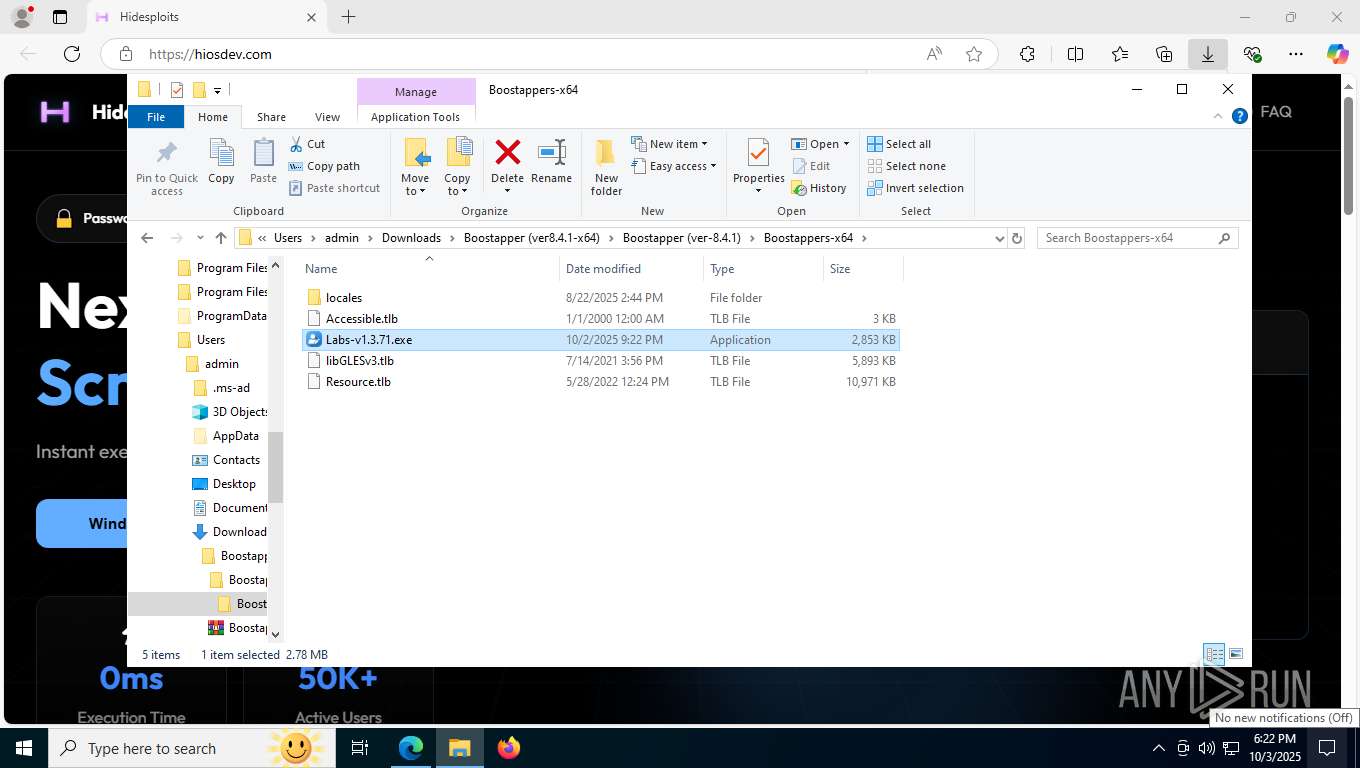Viewport: 1360px width, 768px height.
Task: Select Resource.tlb file
Action: click(600, 382)
